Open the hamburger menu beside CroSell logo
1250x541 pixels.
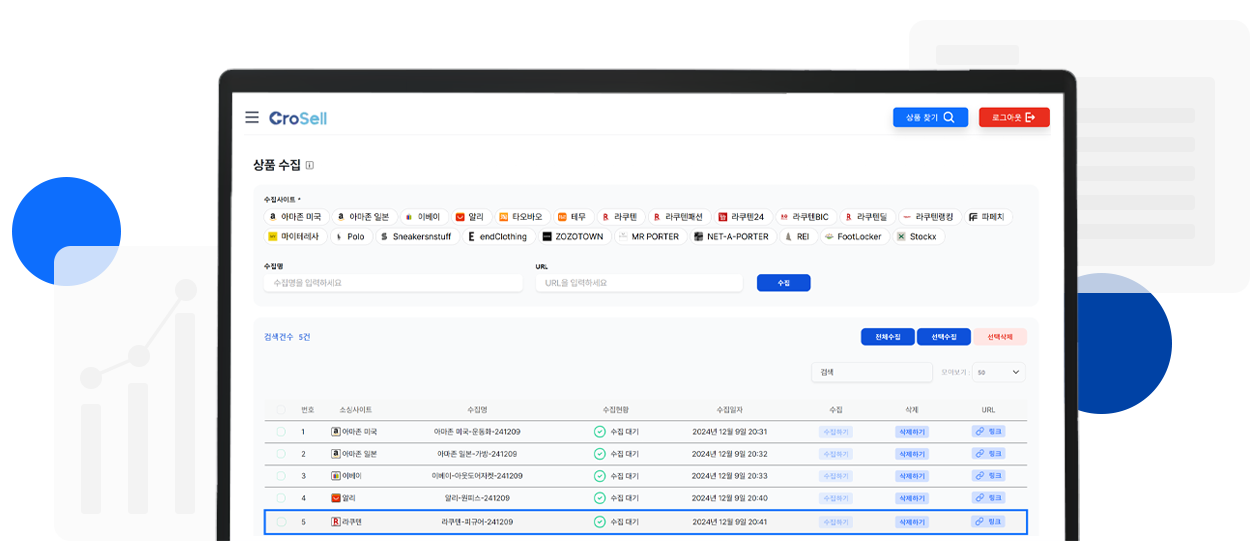pyautogui.click(x=252, y=118)
